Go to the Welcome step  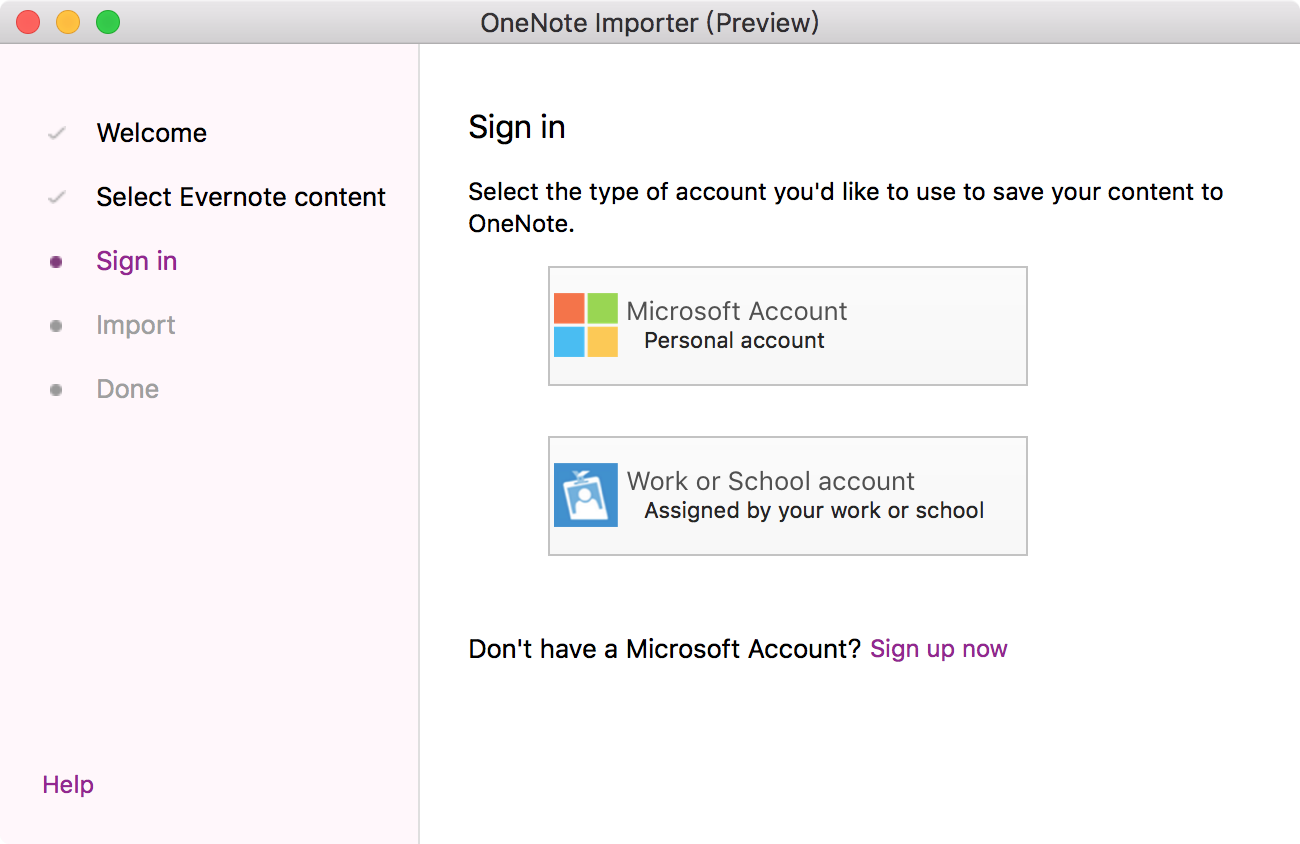[152, 133]
